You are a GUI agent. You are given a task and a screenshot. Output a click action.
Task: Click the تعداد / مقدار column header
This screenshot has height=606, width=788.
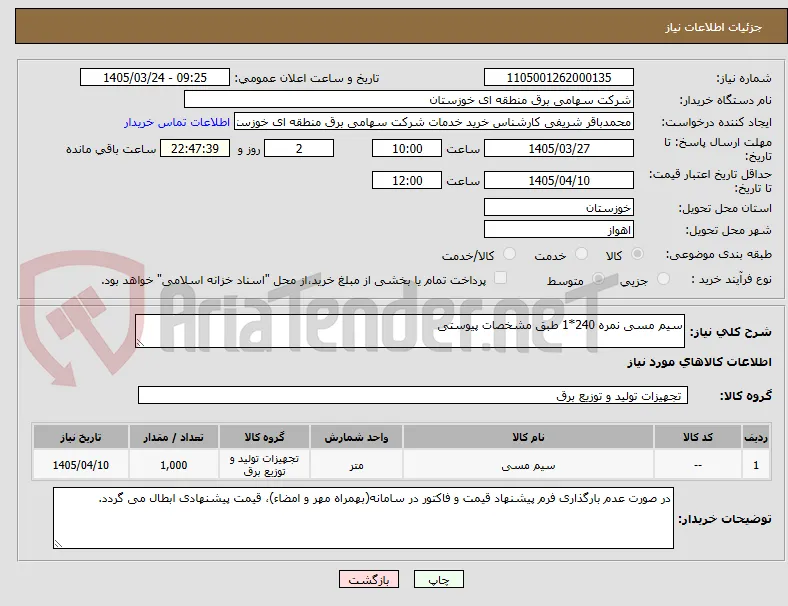point(173,437)
